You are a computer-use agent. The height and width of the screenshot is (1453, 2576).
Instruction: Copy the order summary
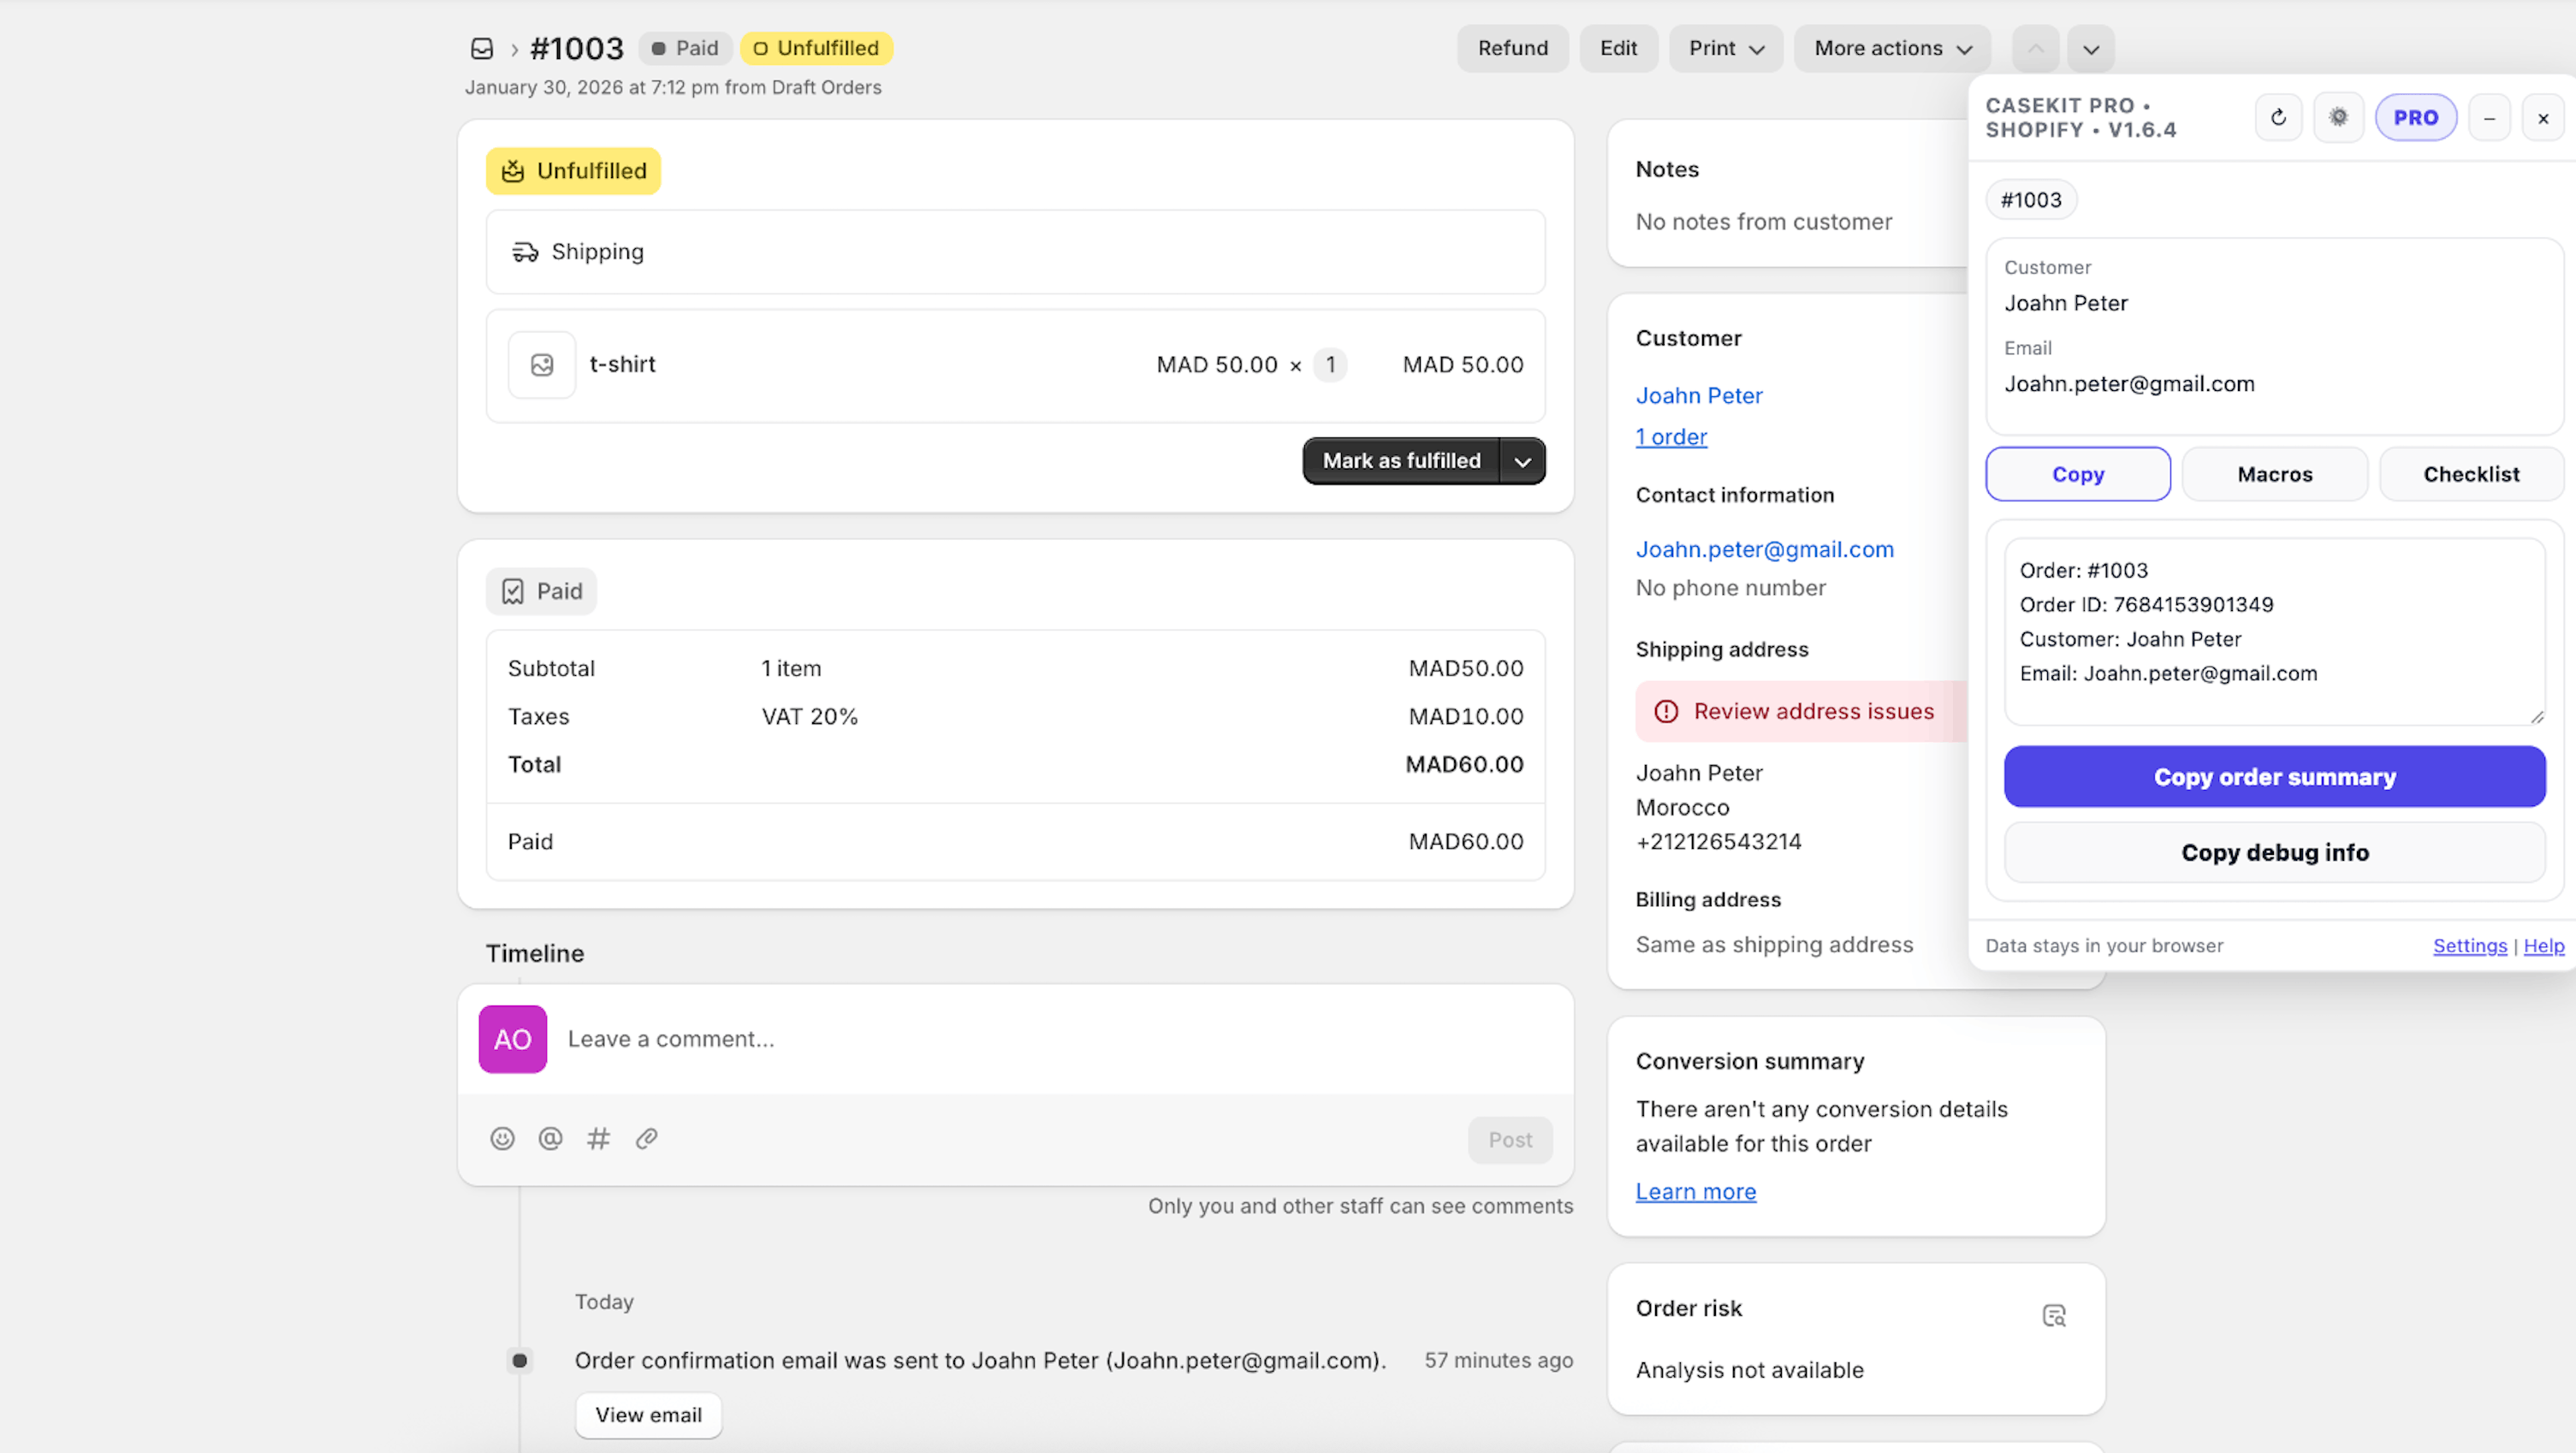[2274, 776]
